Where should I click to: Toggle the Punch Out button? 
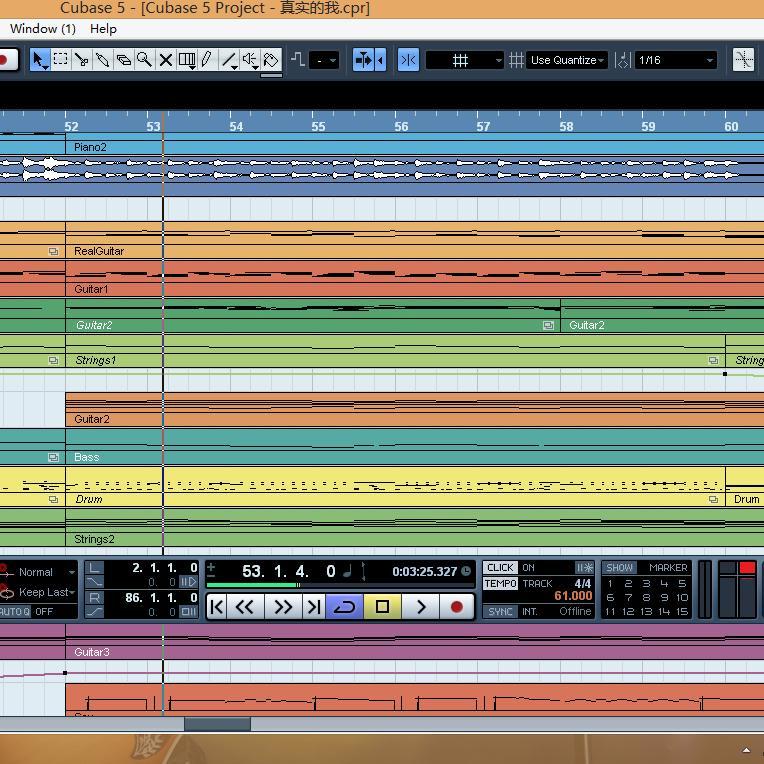tap(95, 611)
